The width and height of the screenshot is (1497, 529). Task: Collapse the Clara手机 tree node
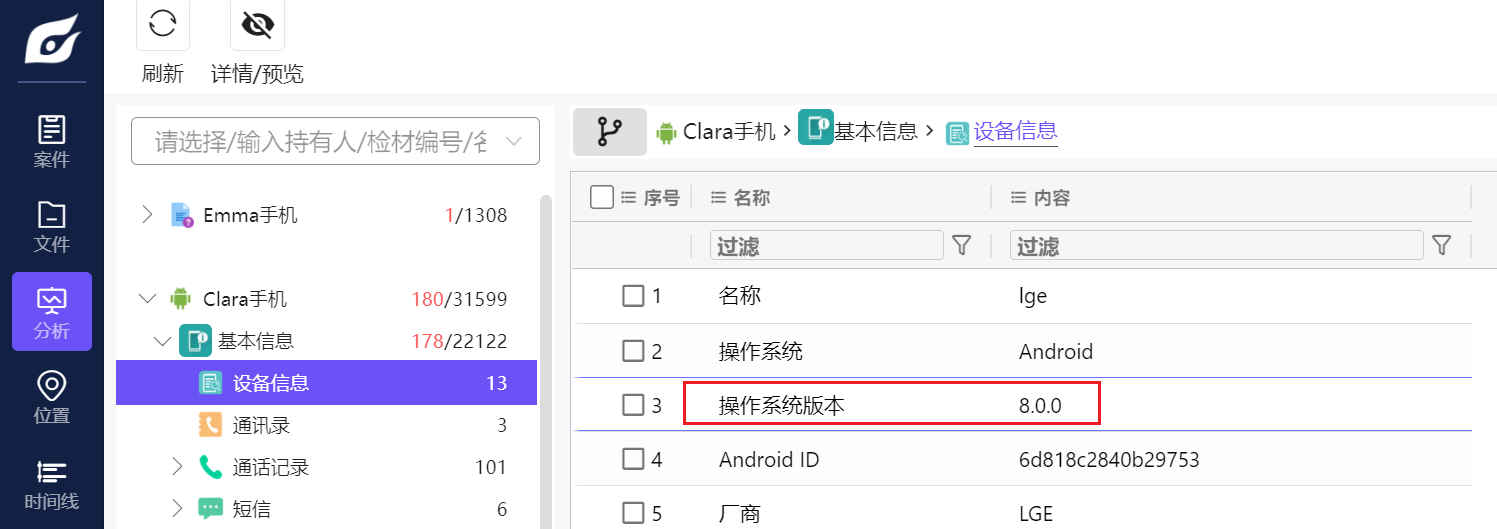click(148, 298)
